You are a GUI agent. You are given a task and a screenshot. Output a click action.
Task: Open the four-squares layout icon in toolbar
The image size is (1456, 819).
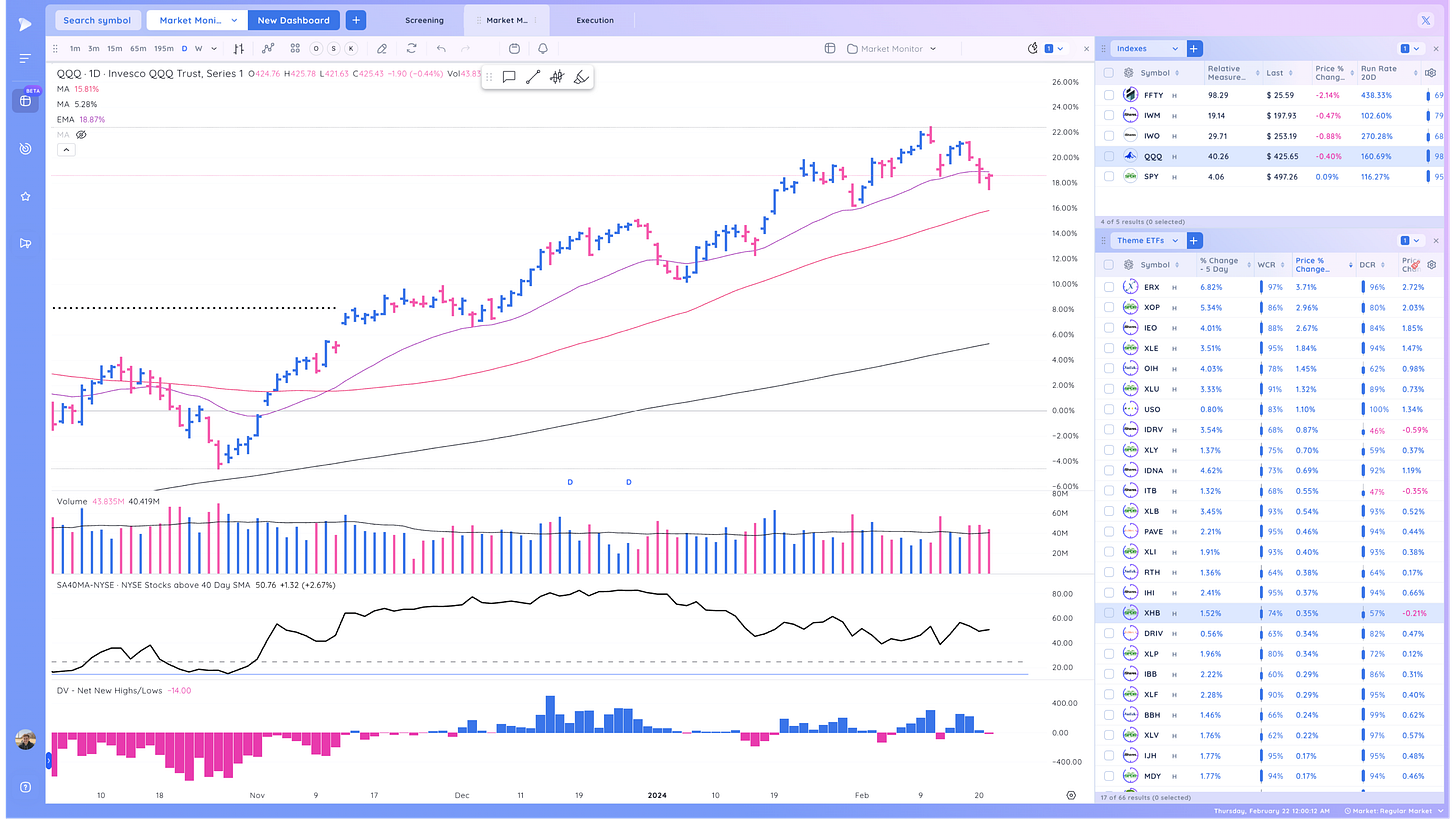[295, 48]
